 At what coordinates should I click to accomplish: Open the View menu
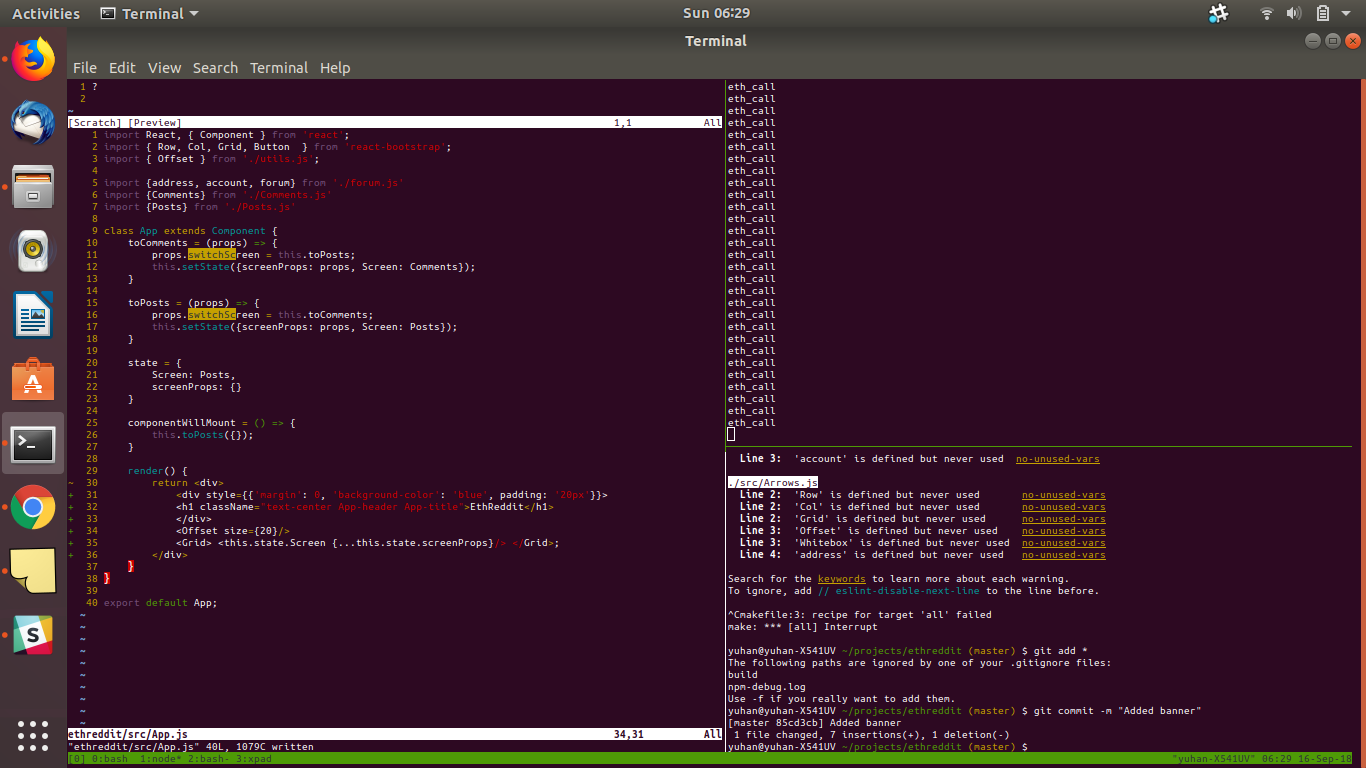[x=164, y=68]
